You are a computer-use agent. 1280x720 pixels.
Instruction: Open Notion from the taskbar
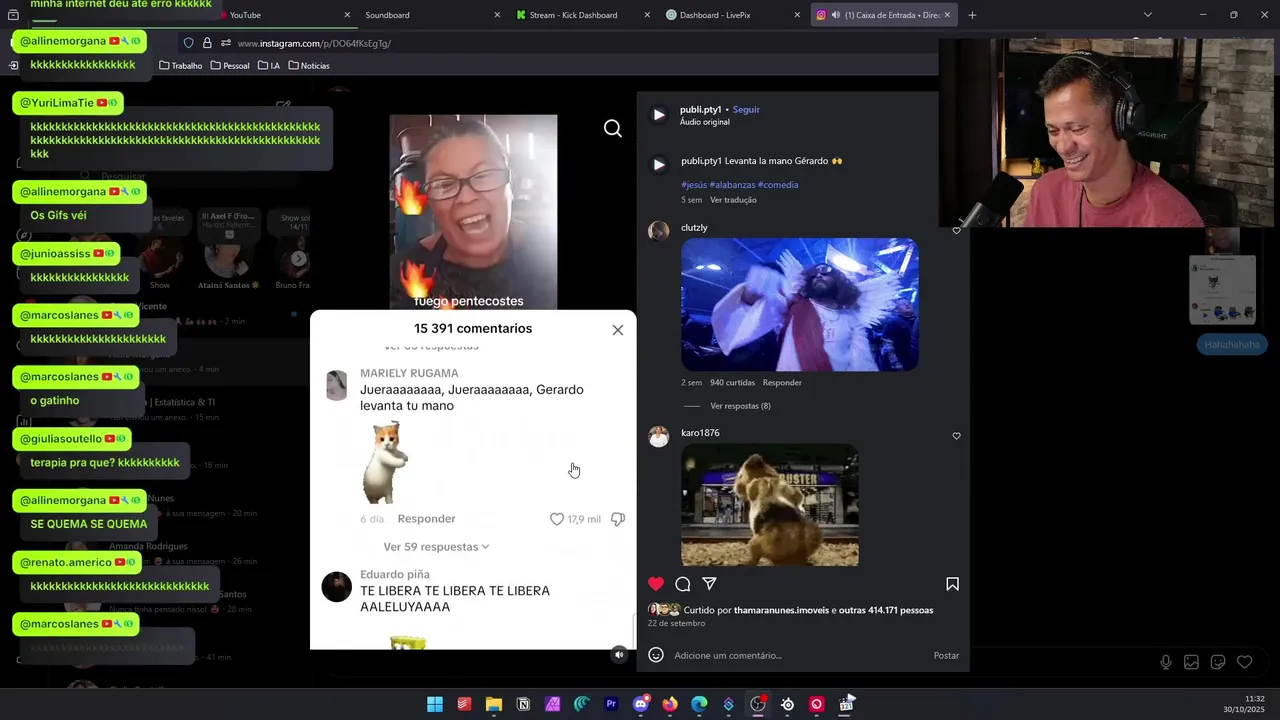(523, 704)
